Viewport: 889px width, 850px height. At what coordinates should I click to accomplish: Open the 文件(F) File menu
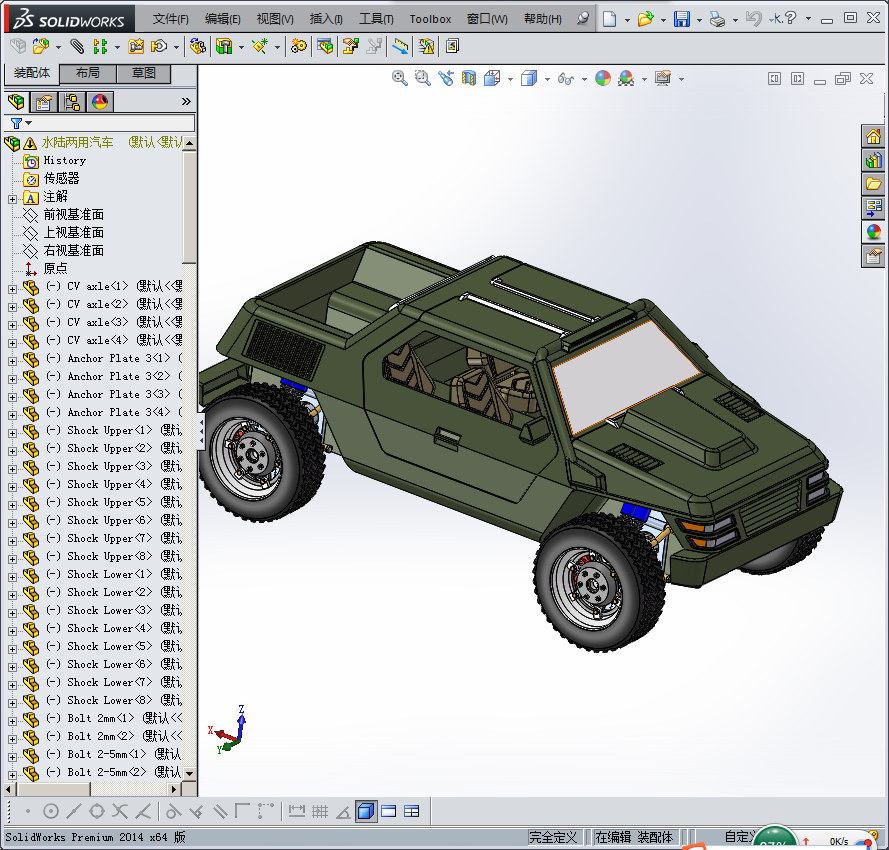point(171,19)
